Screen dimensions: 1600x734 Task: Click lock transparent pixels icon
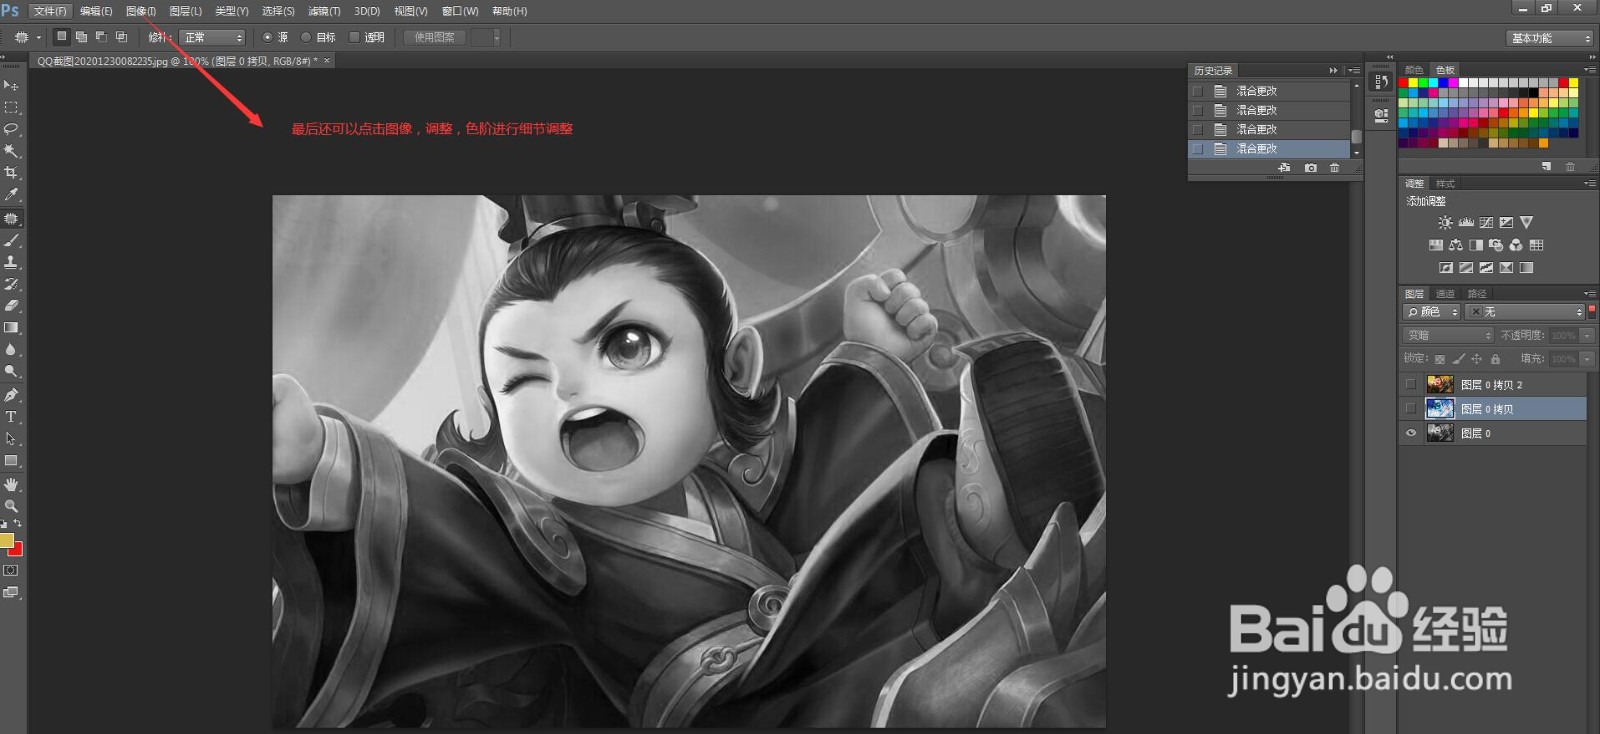[1440, 359]
